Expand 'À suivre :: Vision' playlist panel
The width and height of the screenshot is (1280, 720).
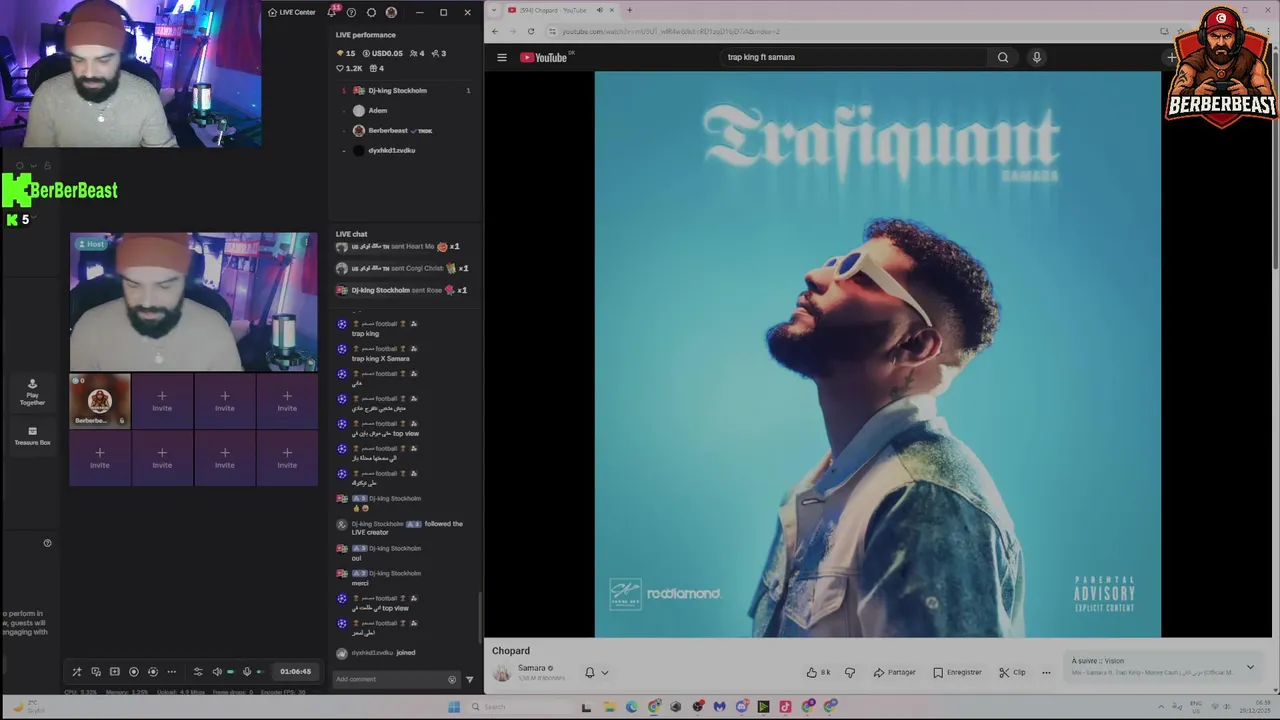click(x=1250, y=667)
